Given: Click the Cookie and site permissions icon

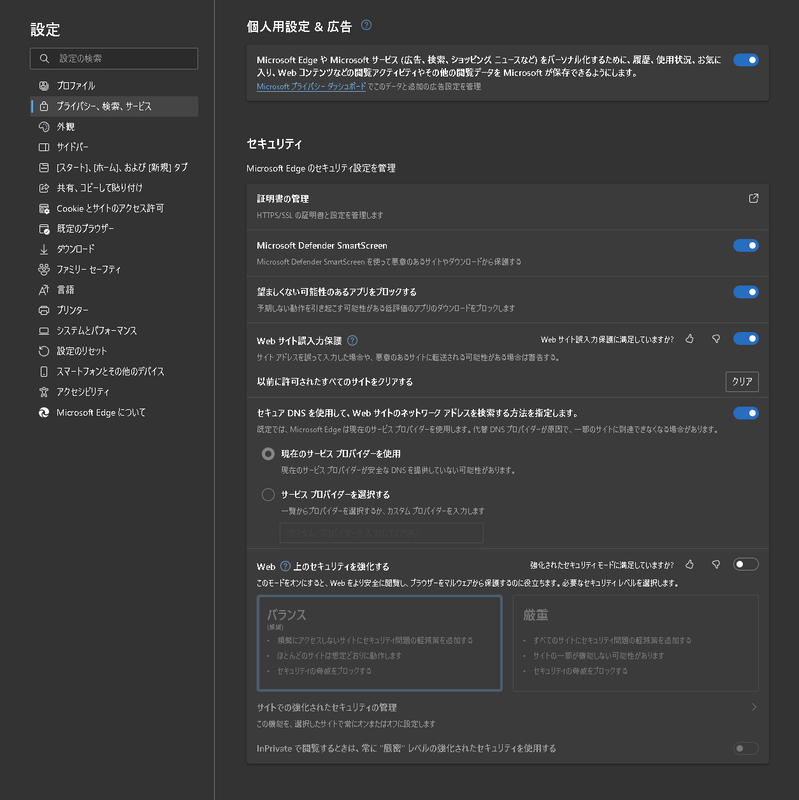Looking at the screenshot, I should (x=44, y=208).
